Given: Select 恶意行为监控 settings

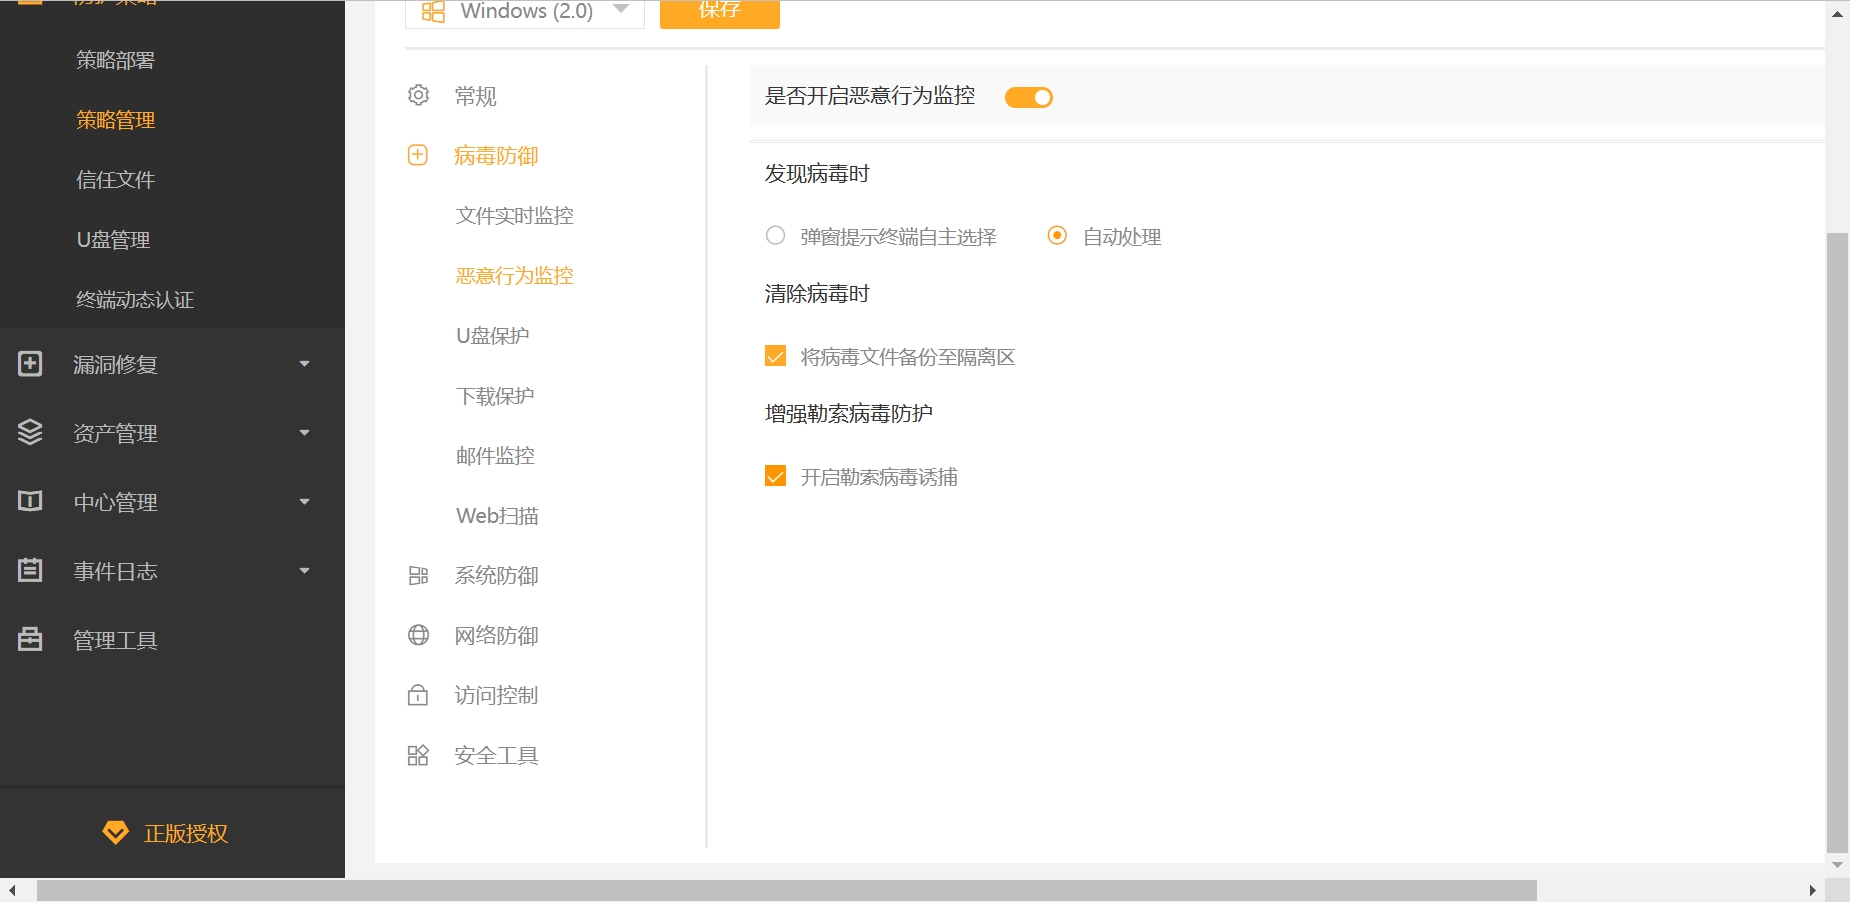Looking at the screenshot, I should 515,276.
